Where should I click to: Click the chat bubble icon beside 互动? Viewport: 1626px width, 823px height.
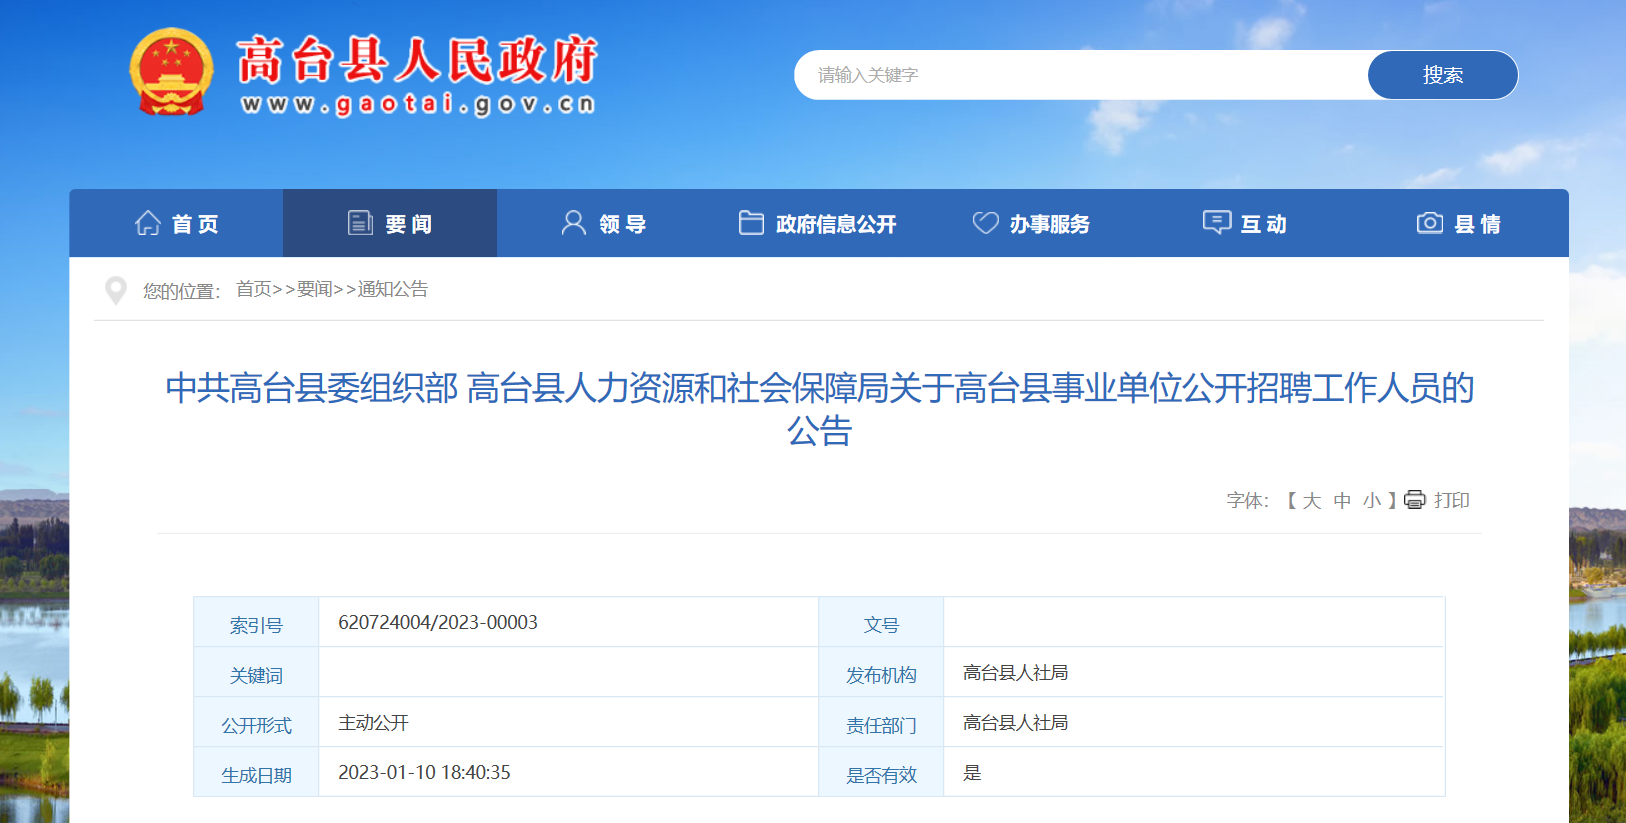(1217, 222)
